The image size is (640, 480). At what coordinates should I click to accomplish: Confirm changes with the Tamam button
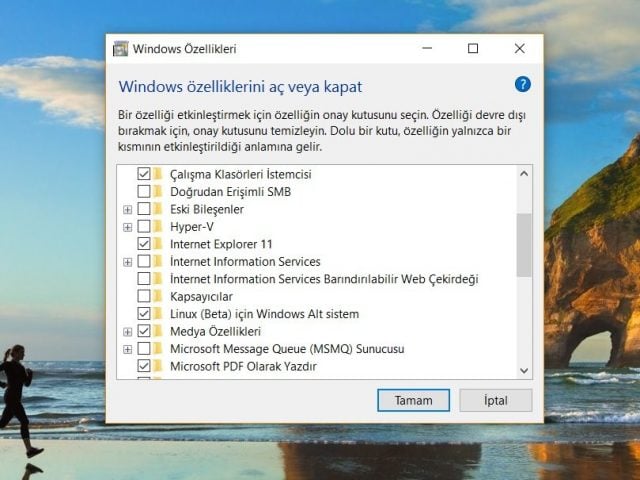pos(413,400)
